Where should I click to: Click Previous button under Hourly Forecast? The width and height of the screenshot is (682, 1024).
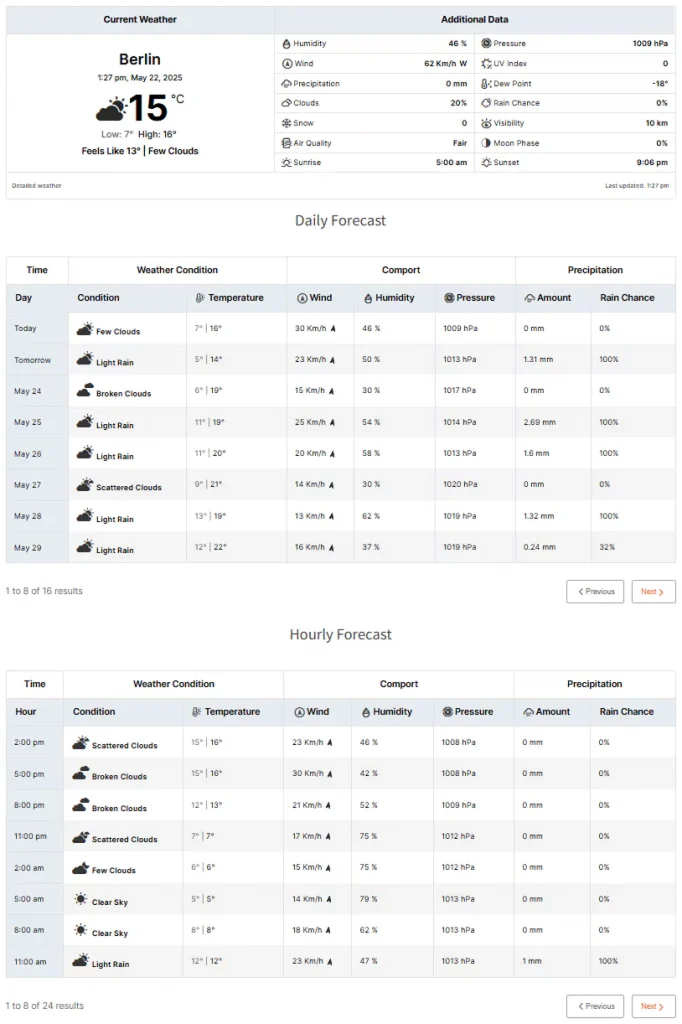point(595,1006)
